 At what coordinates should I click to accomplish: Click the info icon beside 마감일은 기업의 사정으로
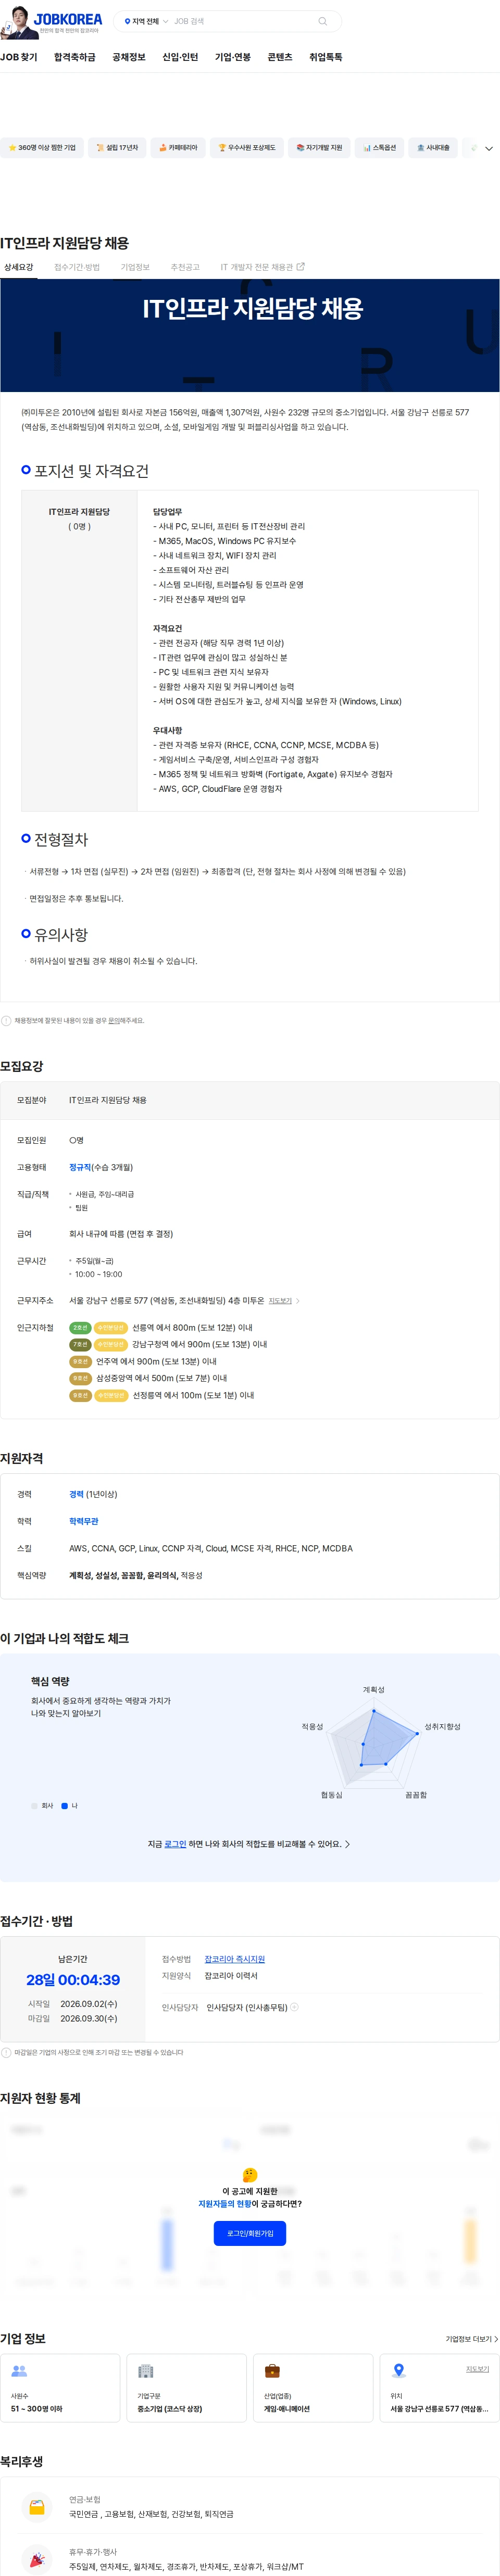click(x=6, y=2053)
